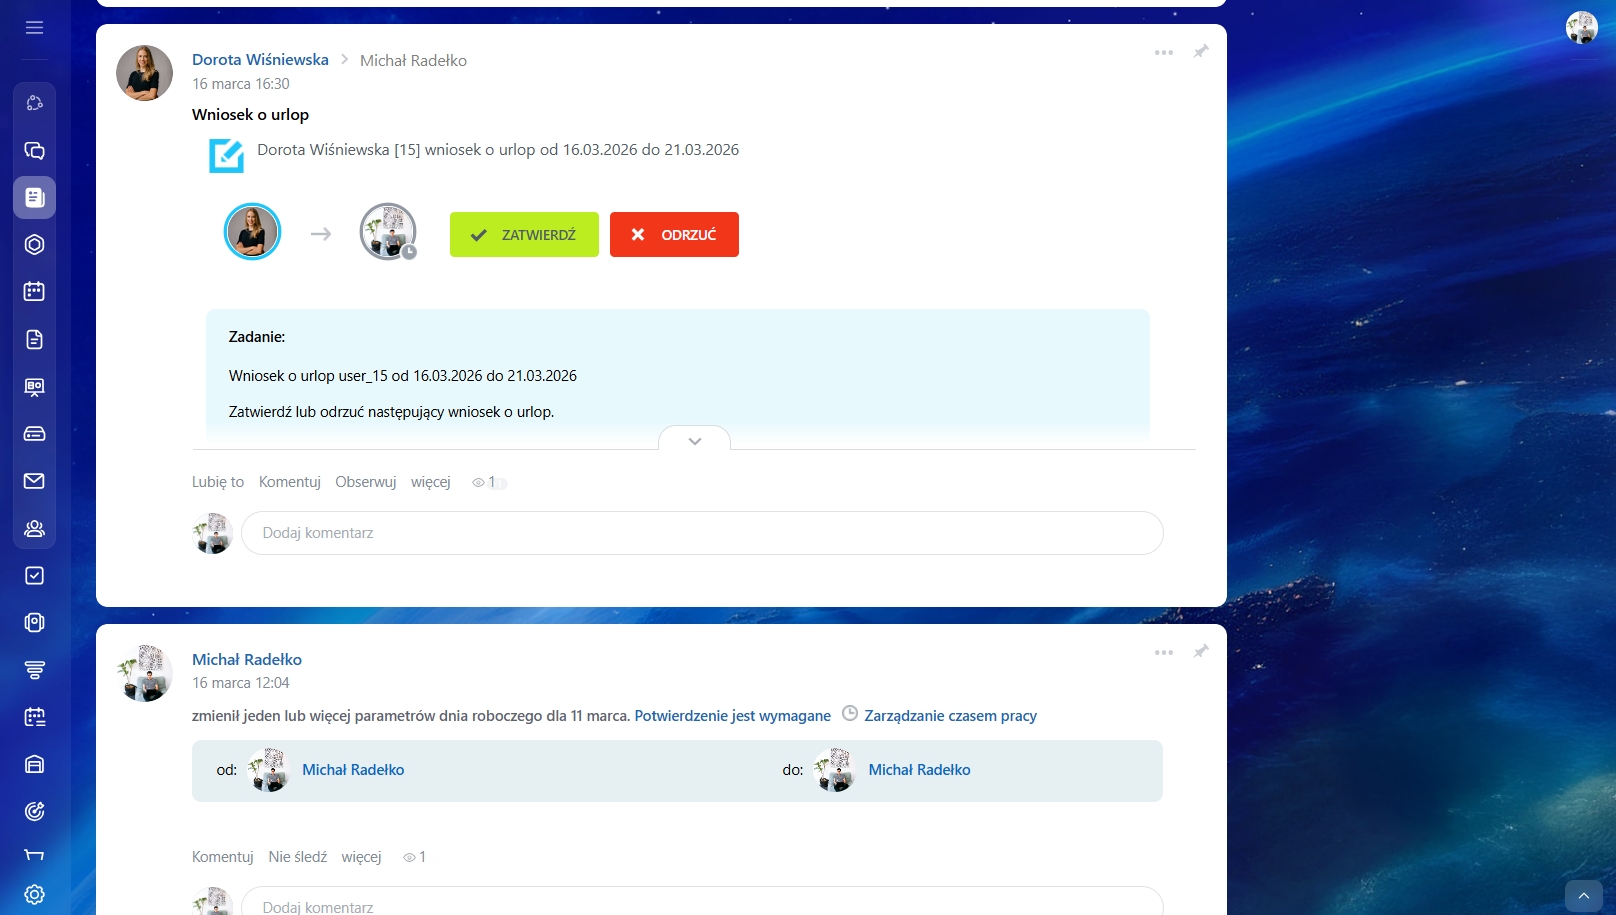Open the chat messenger sidebar icon

34,151
